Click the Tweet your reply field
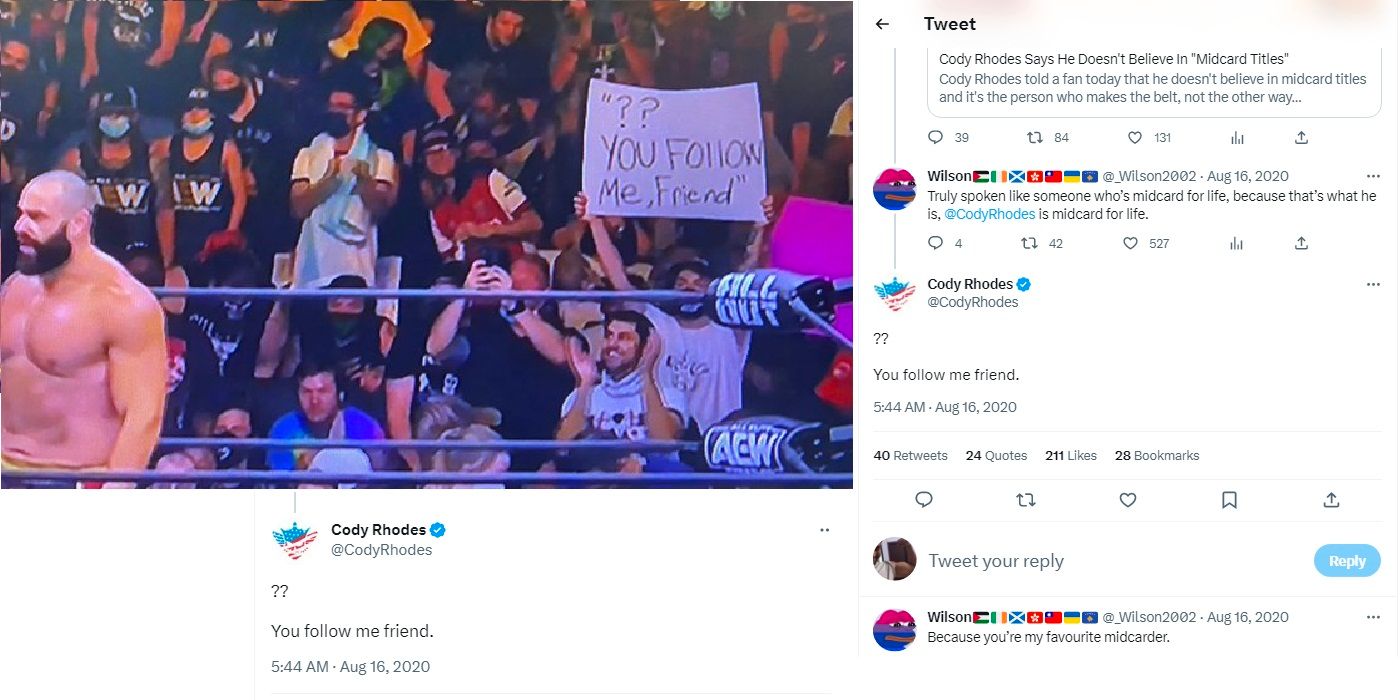The width and height of the screenshot is (1400, 700). 996,561
